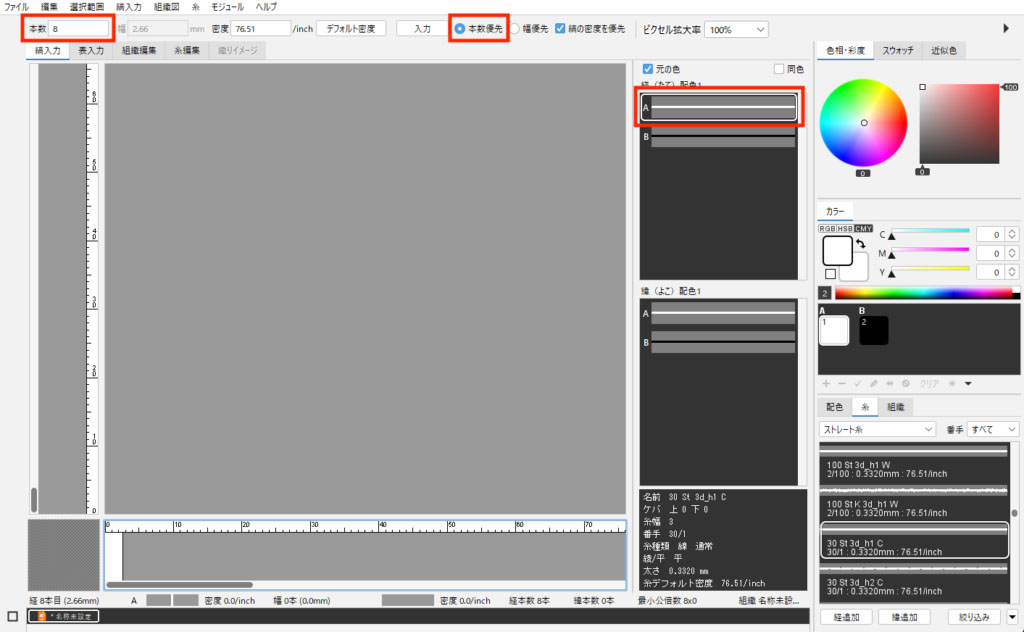The image size is (1024, 632).
Task: Click the plus icon to add color
Action: pyautogui.click(x=826, y=383)
